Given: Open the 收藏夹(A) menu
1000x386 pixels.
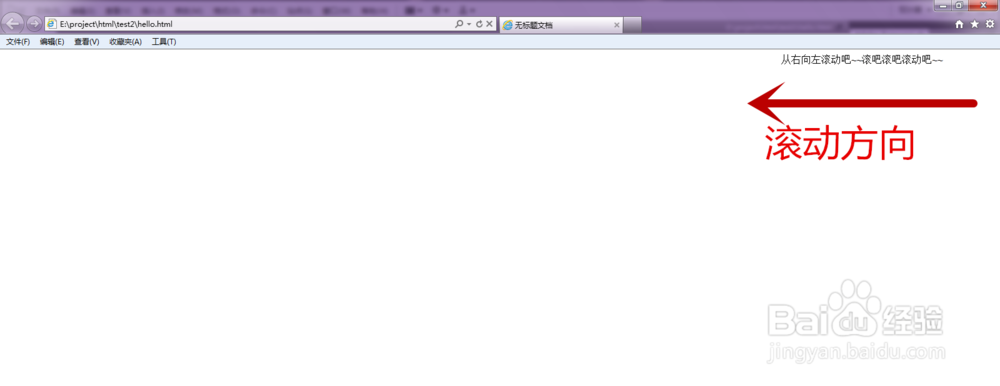Looking at the screenshot, I should click(126, 41).
